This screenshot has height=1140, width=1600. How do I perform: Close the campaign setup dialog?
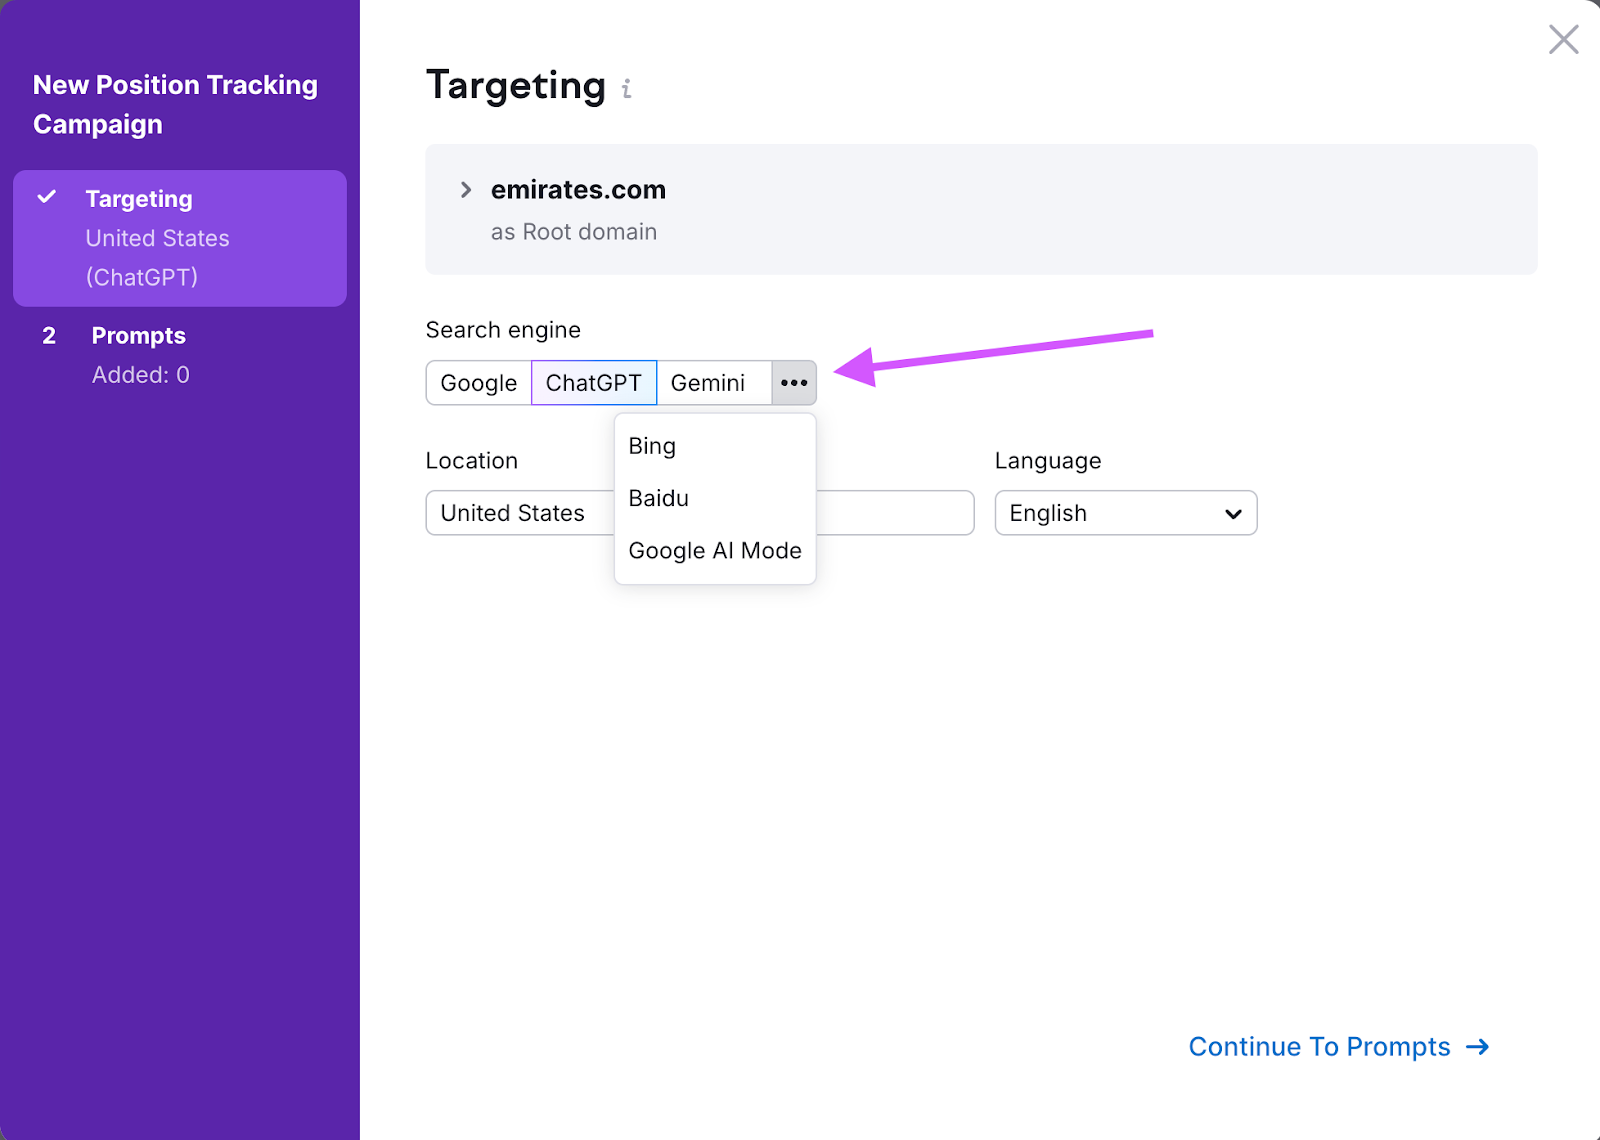point(1563,40)
